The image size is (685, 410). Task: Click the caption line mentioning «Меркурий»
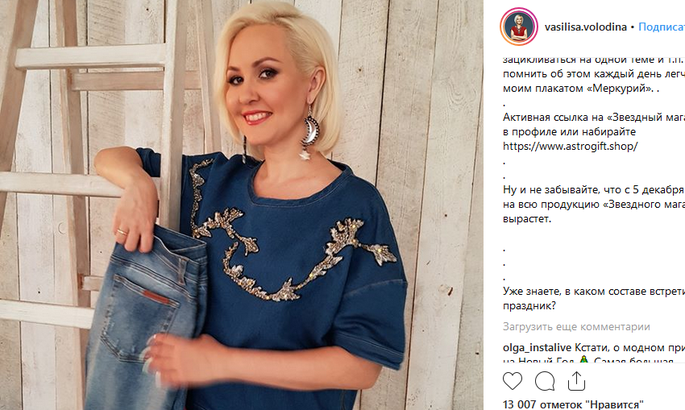pyautogui.click(x=581, y=88)
